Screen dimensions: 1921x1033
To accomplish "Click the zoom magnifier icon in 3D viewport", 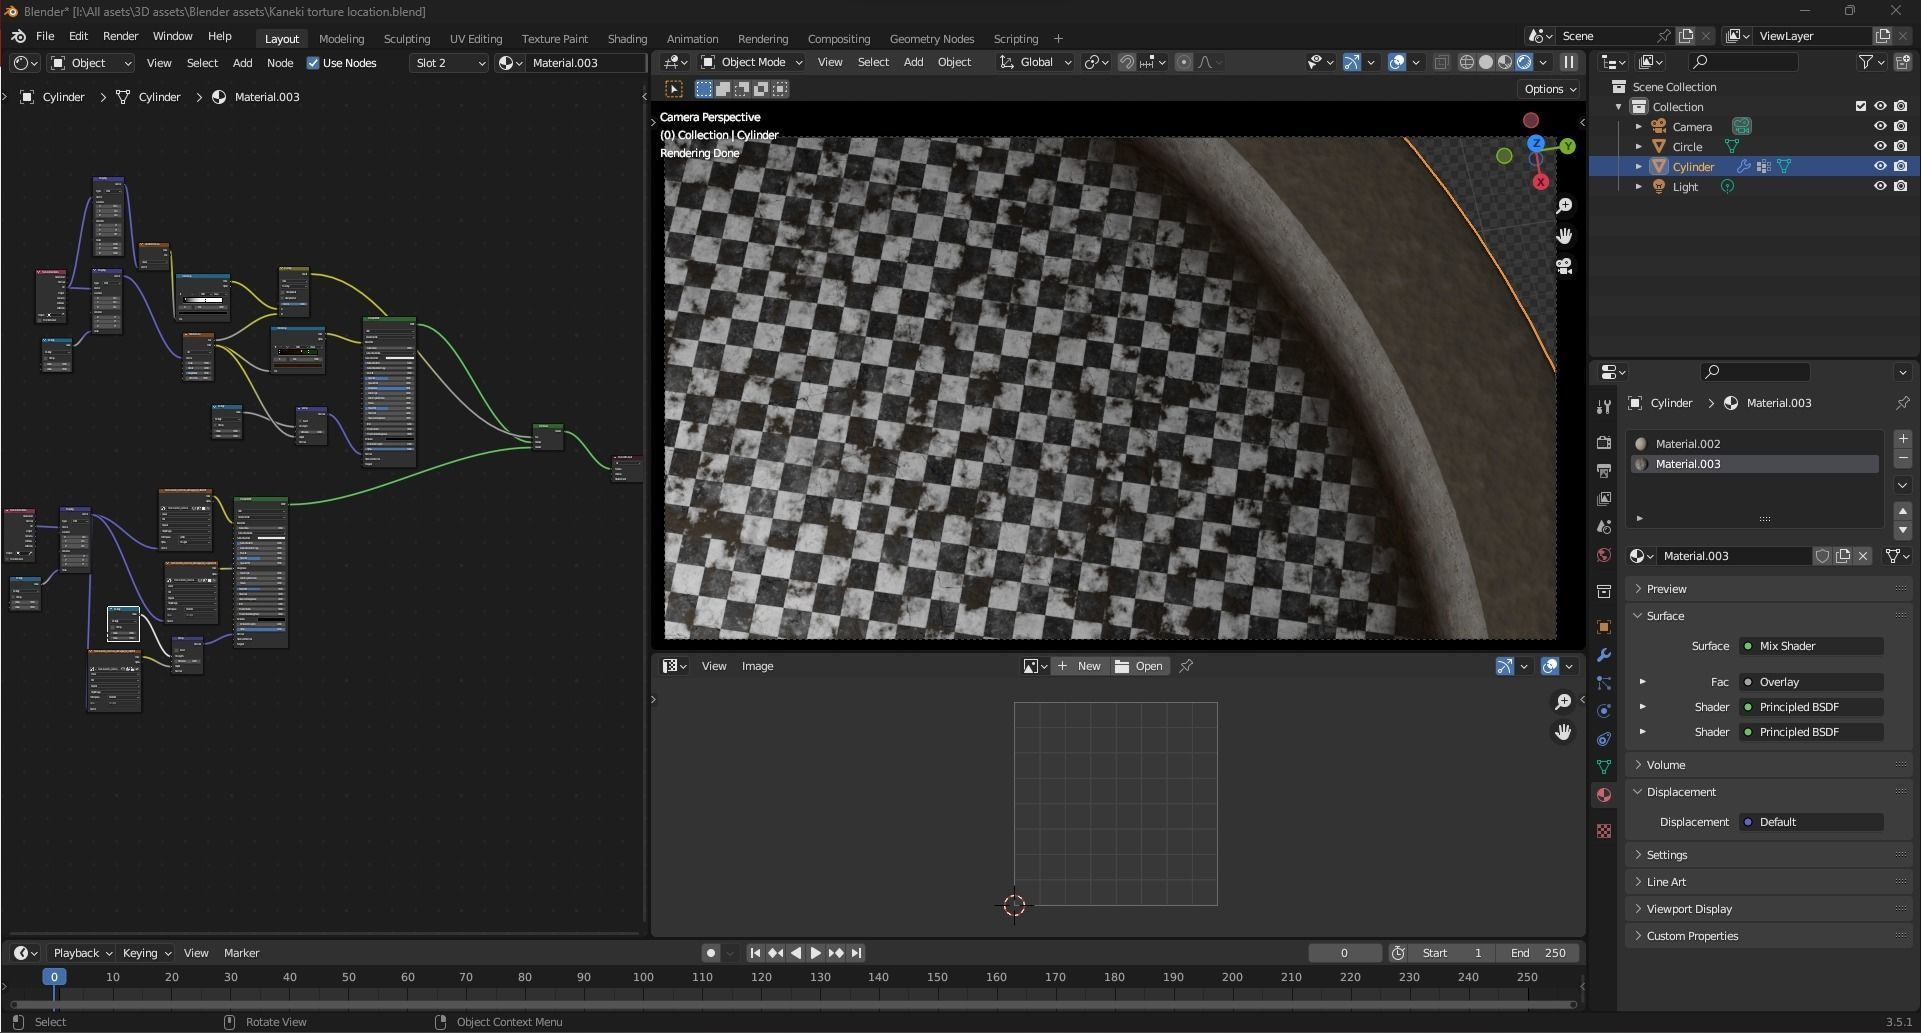I will 1564,206.
